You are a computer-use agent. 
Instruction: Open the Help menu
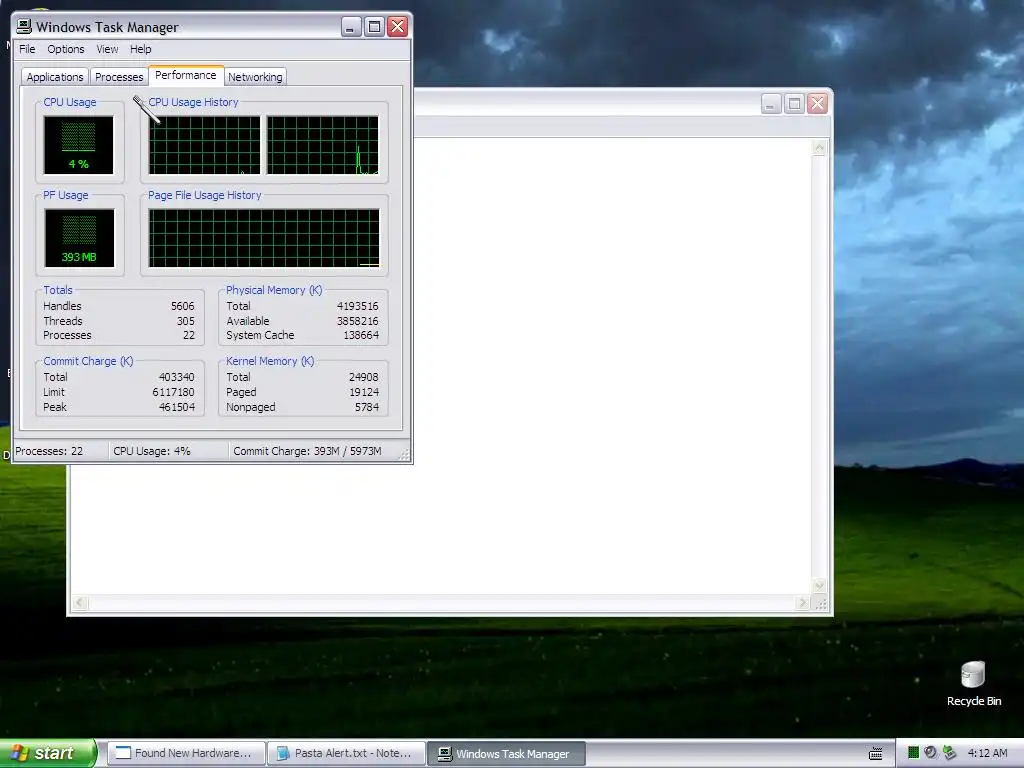click(140, 49)
